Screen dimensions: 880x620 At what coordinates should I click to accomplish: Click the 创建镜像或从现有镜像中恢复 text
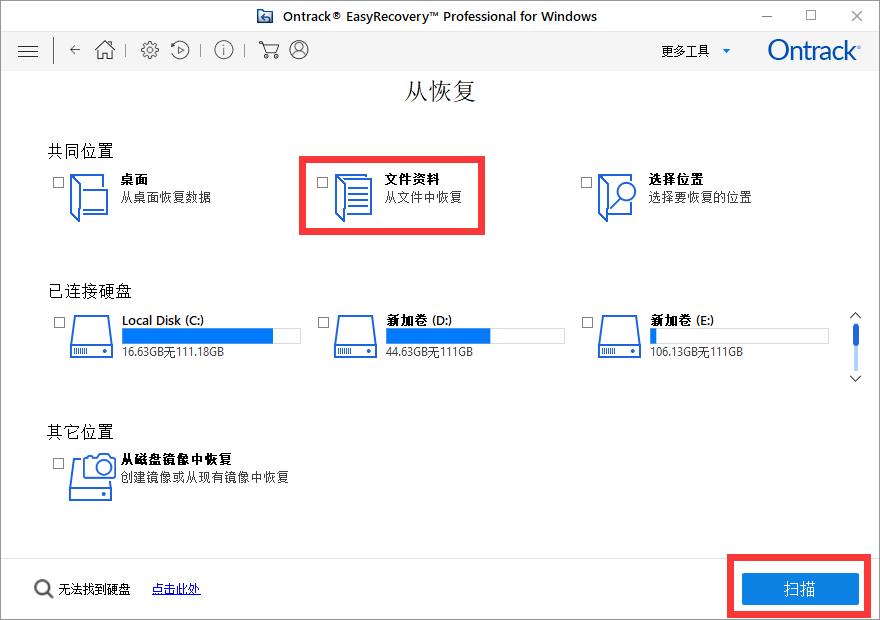click(204, 477)
